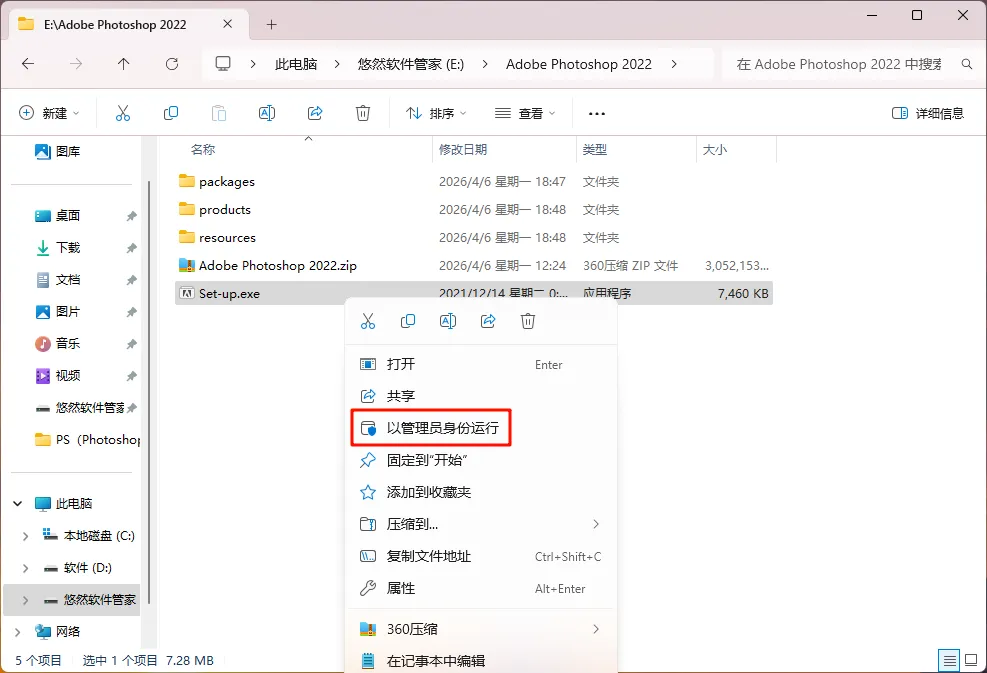Open the 360压缩 submenu
Viewport: 987px width, 673px height.
(481, 629)
